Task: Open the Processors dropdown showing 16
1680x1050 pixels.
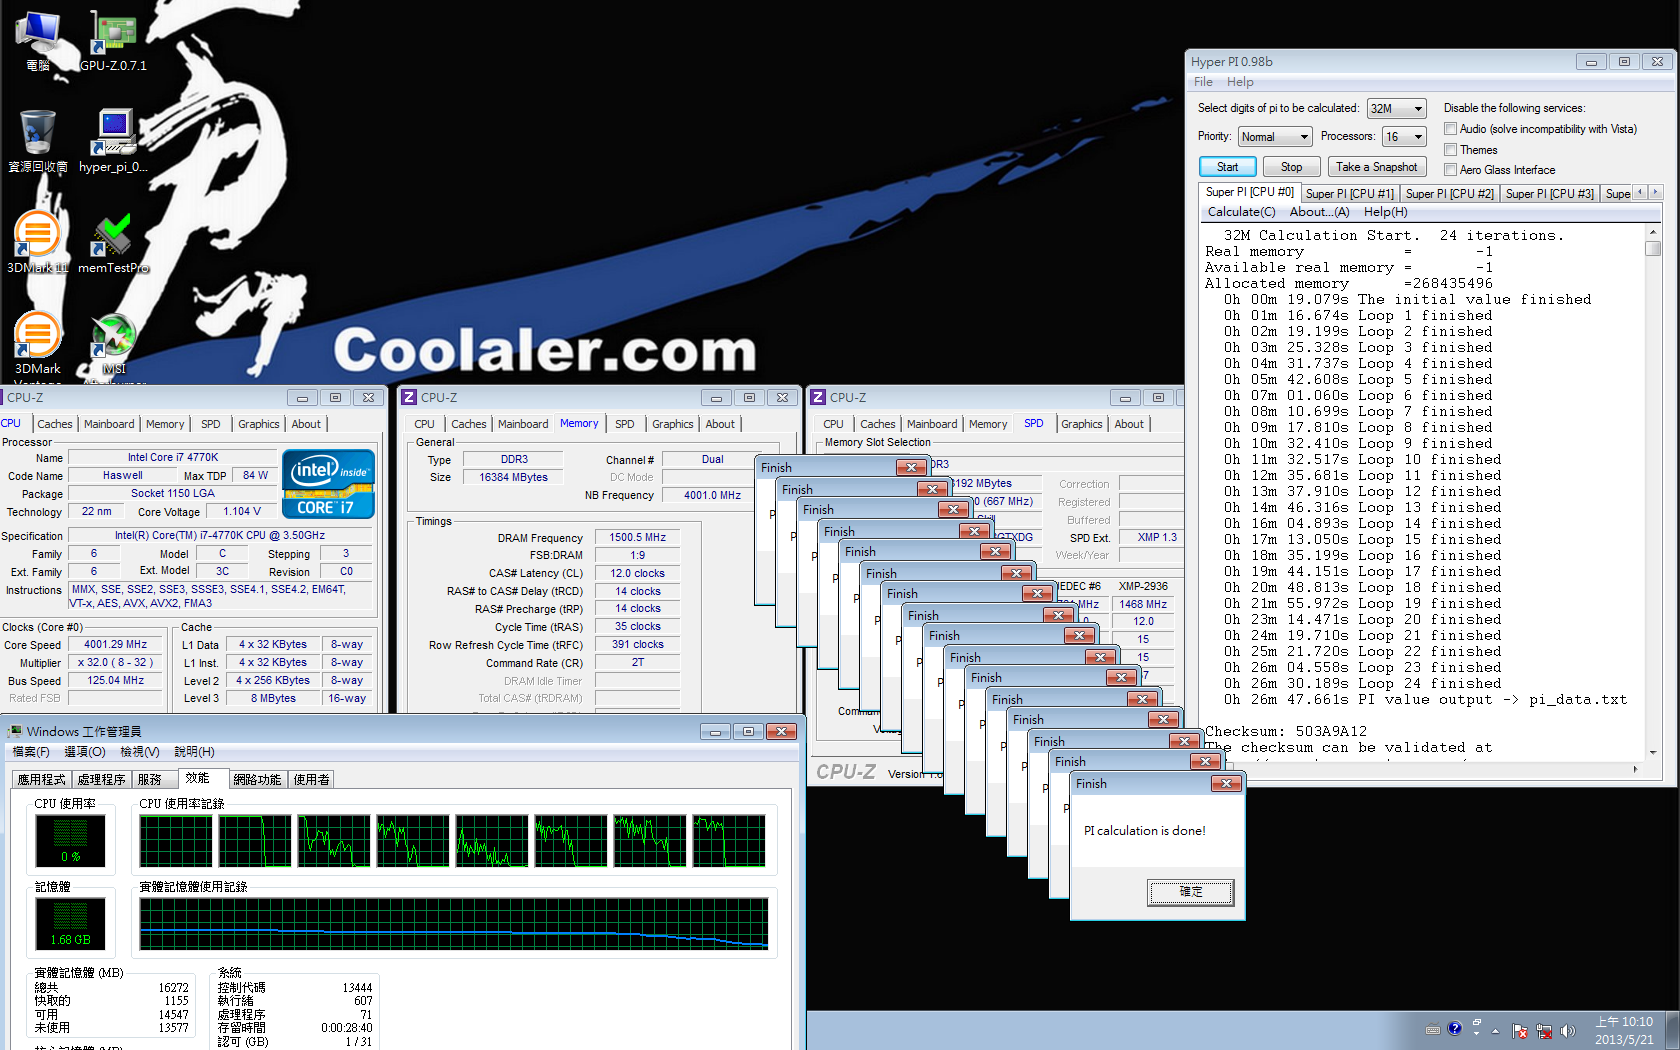Action: (x=1404, y=137)
